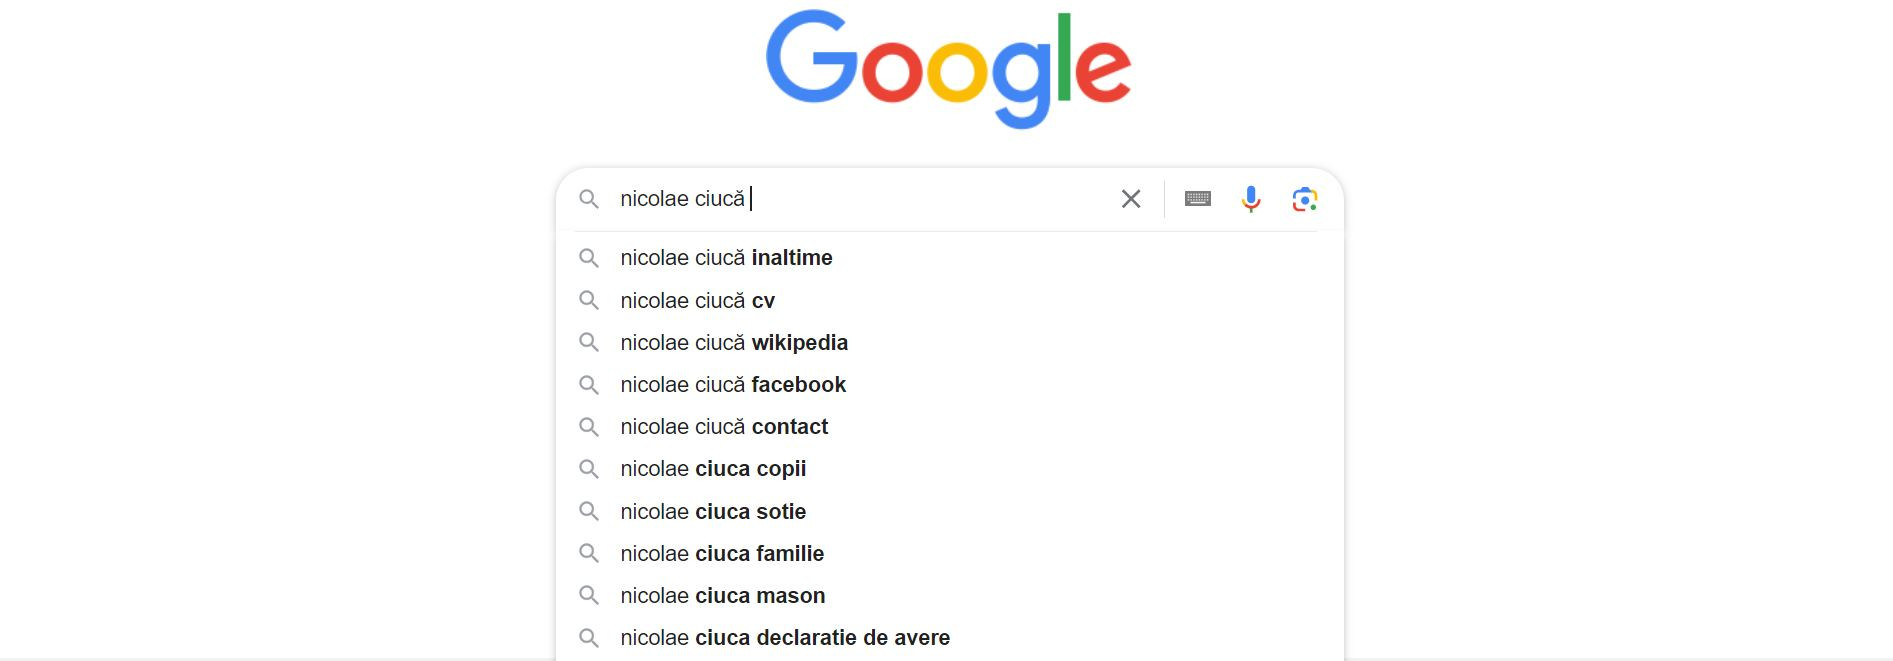Select suggestion 'nicolae ciucă inaltime'

[726, 258]
